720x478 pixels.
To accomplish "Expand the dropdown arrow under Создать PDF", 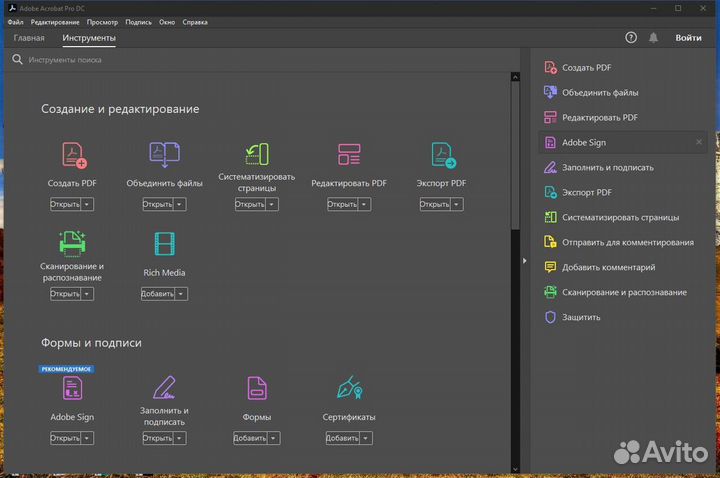I will pos(87,204).
